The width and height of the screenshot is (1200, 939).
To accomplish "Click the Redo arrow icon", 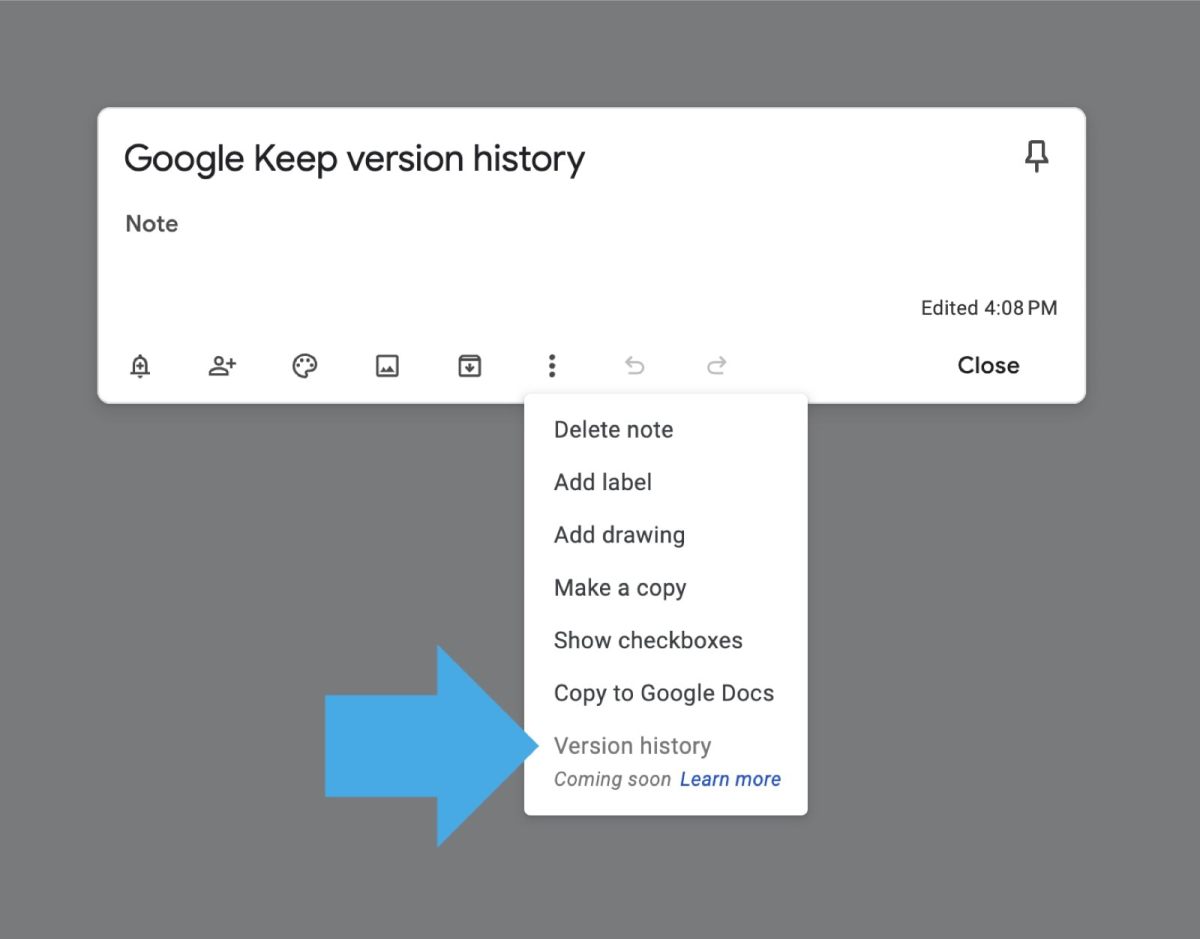I will pyautogui.click(x=717, y=366).
